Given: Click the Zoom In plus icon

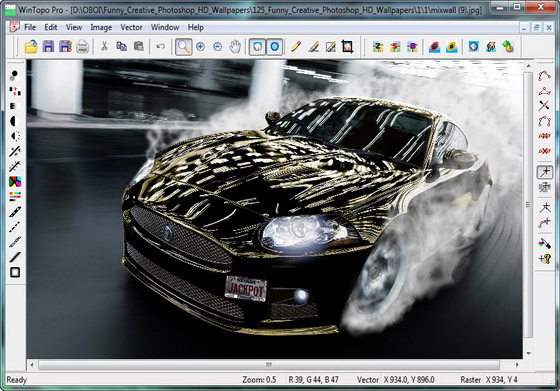Looking at the screenshot, I should pyautogui.click(x=200, y=47).
